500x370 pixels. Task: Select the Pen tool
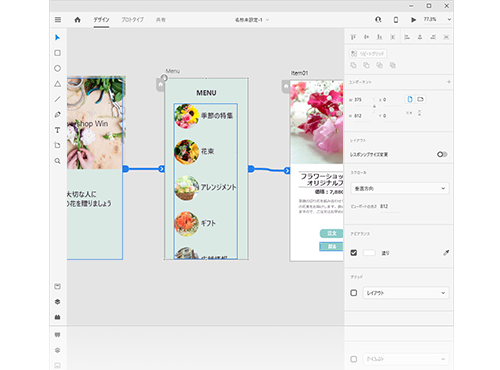pos(57,114)
